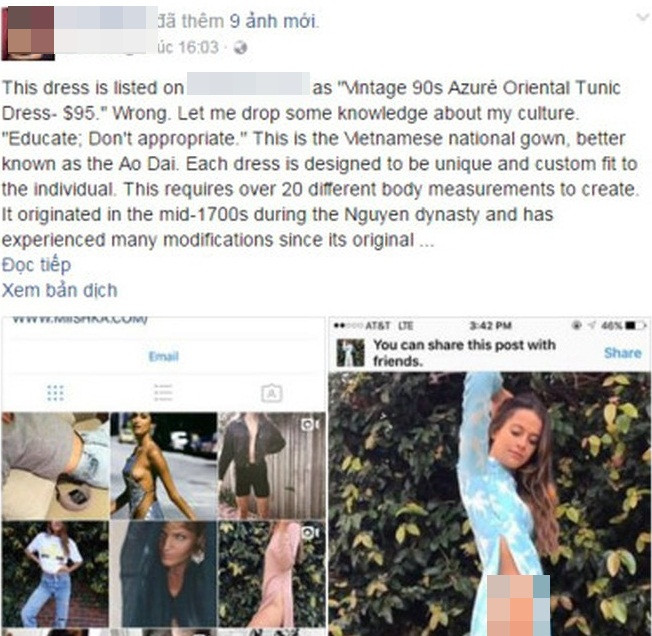The height and width of the screenshot is (636, 652).
Task: Click the public globe privacy icon
Action: coord(240,48)
